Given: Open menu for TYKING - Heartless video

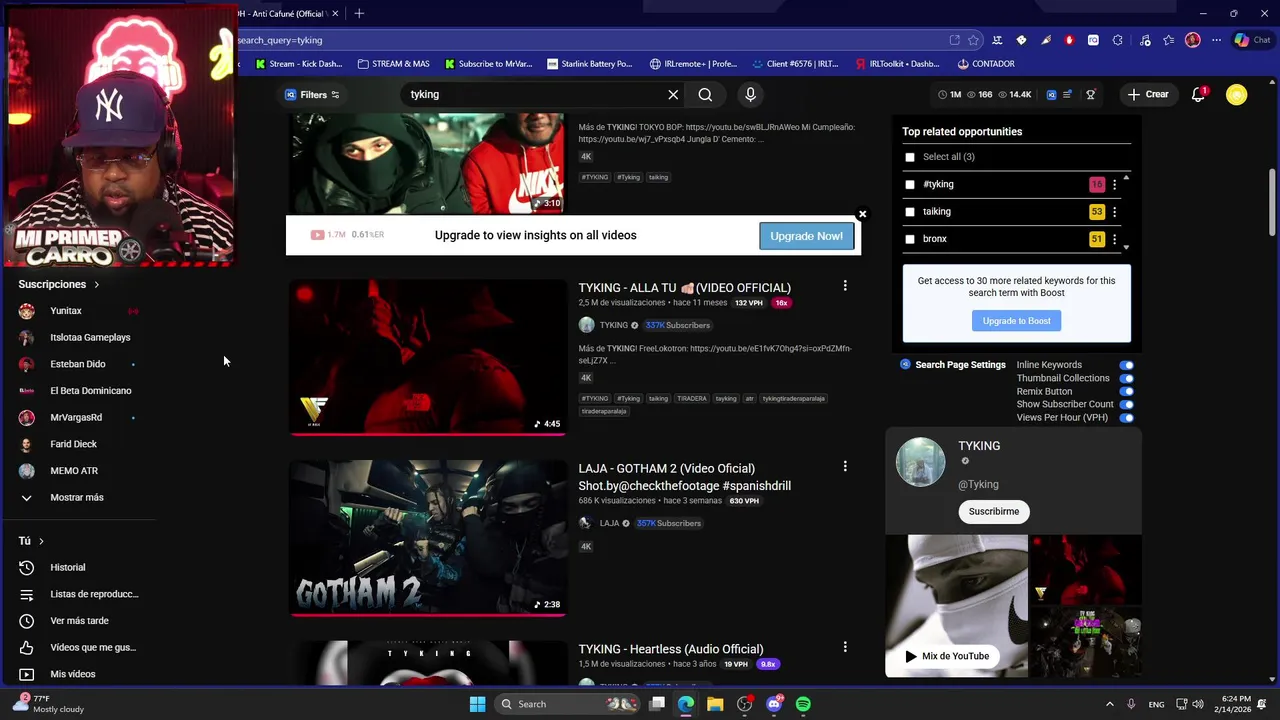Looking at the screenshot, I should pos(845,647).
